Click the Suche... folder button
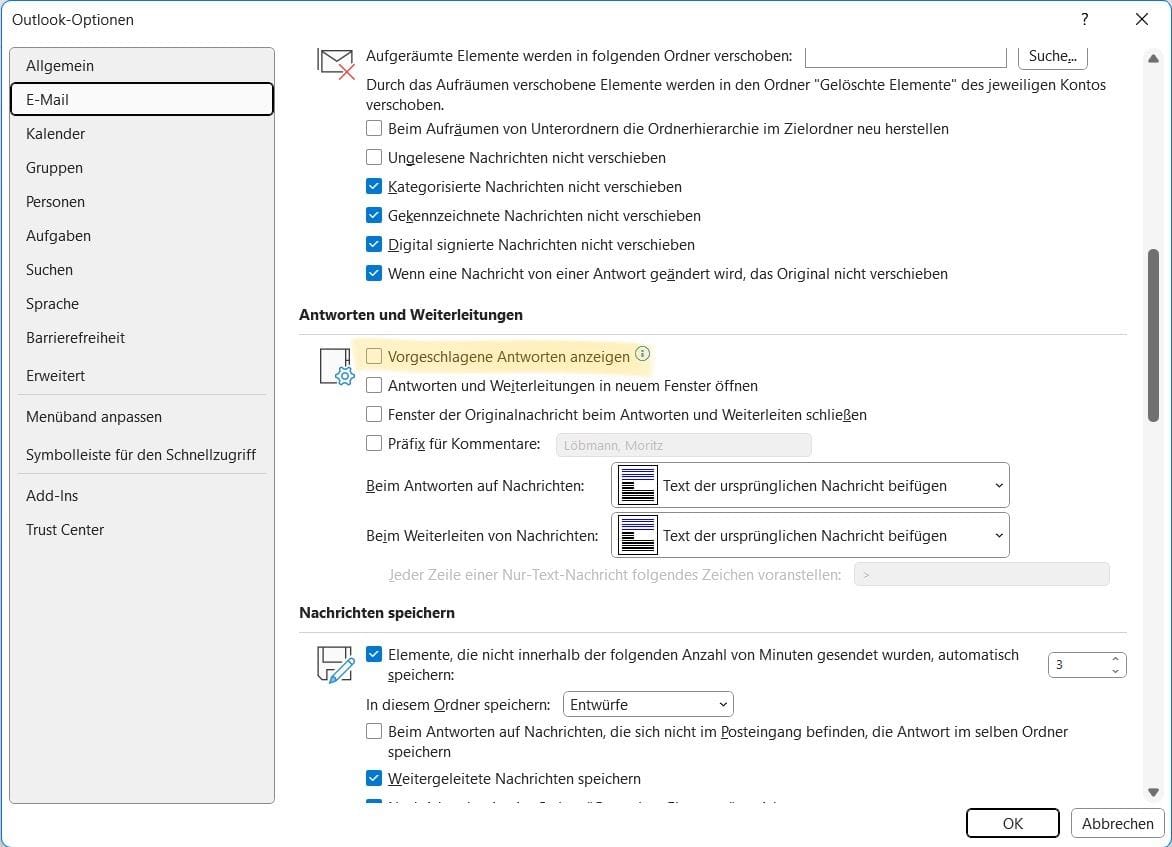 pos(1052,56)
